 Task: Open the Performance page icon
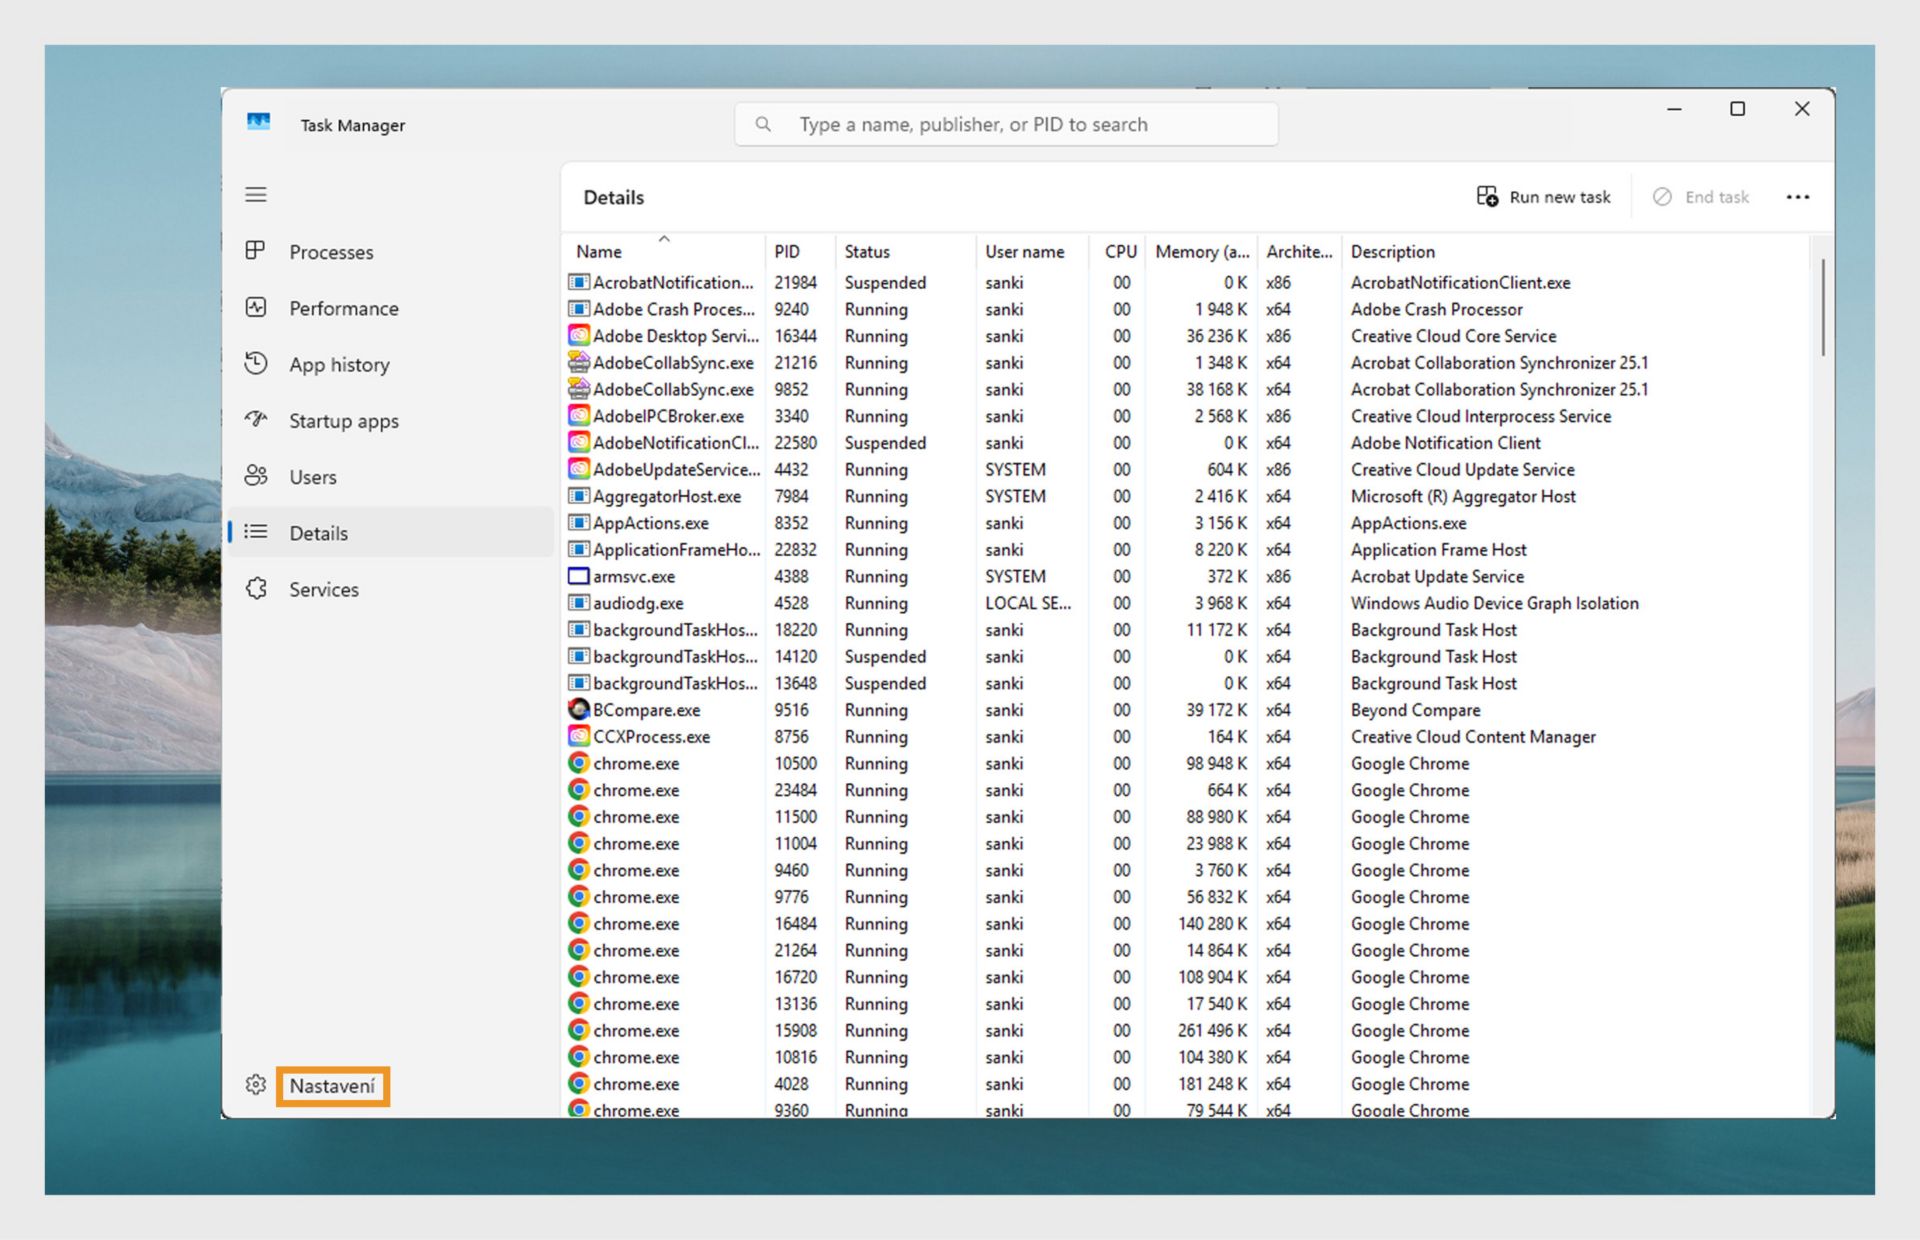click(256, 307)
